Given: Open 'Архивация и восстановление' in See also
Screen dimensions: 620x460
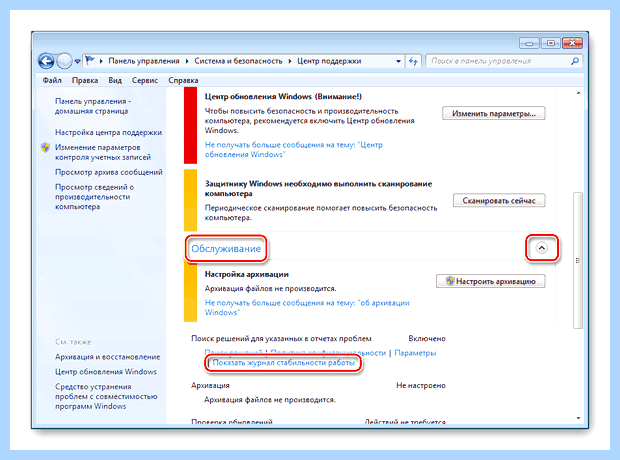Looking at the screenshot, I should (x=108, y=357).
